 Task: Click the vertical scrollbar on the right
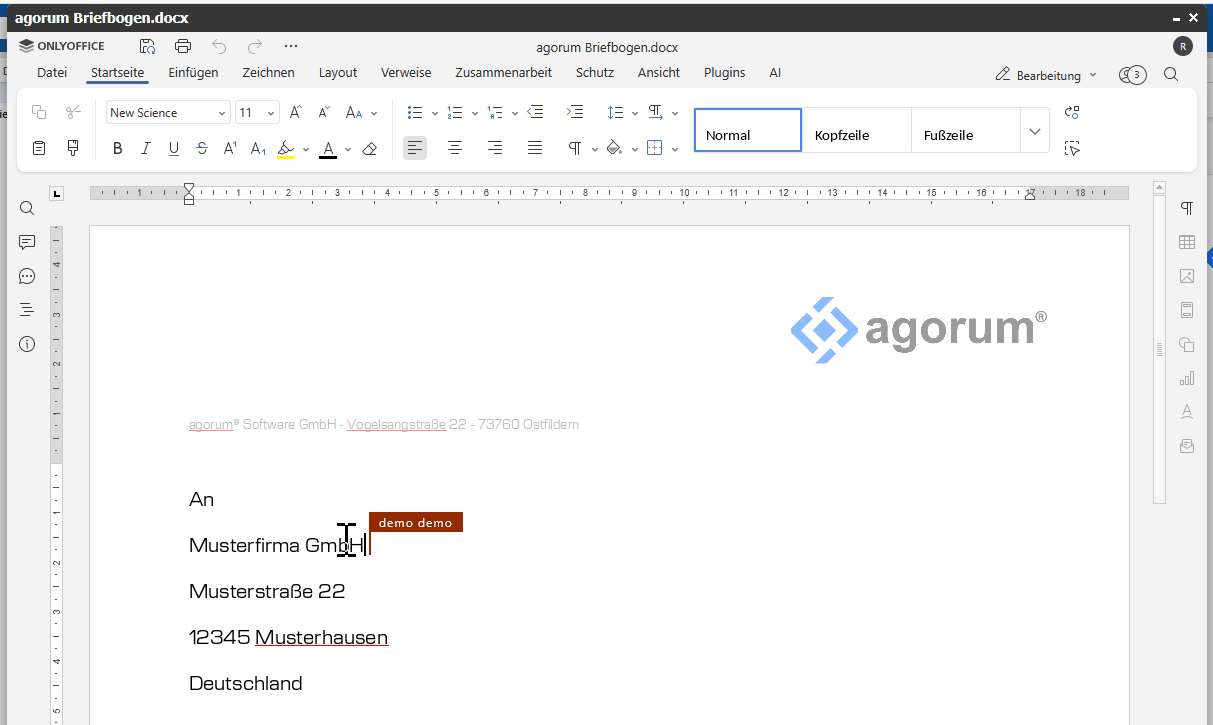click(x=1159, y=349)
